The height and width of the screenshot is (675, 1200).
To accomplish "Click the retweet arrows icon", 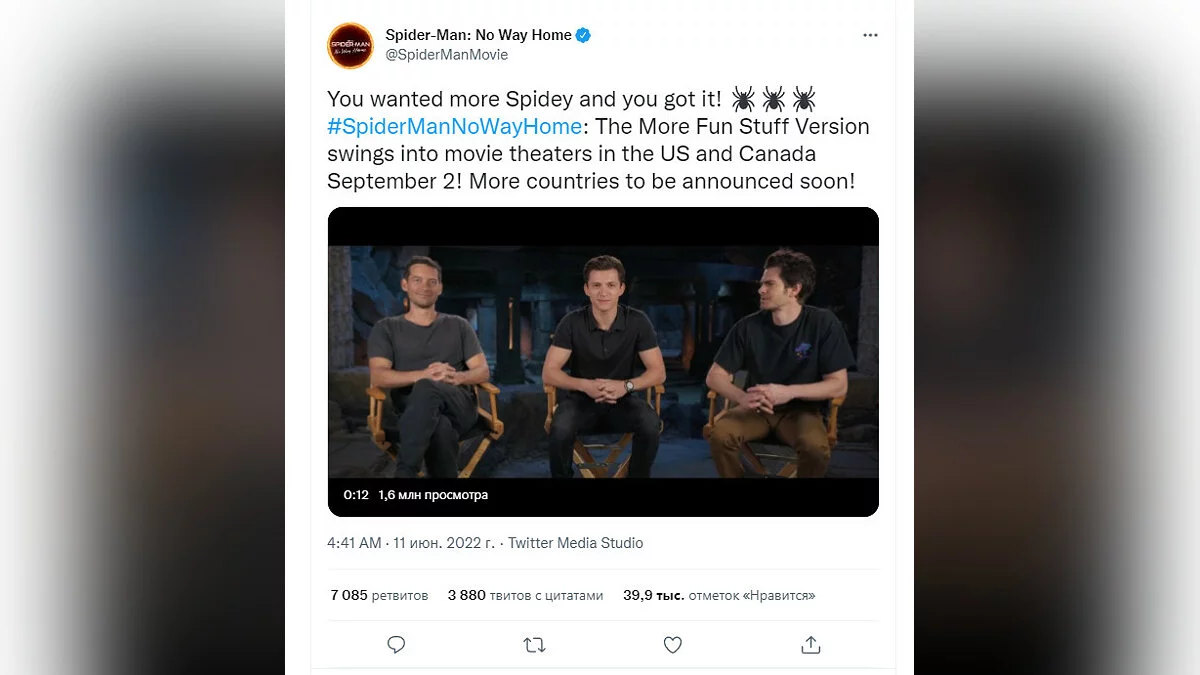I will pos(534,645).
